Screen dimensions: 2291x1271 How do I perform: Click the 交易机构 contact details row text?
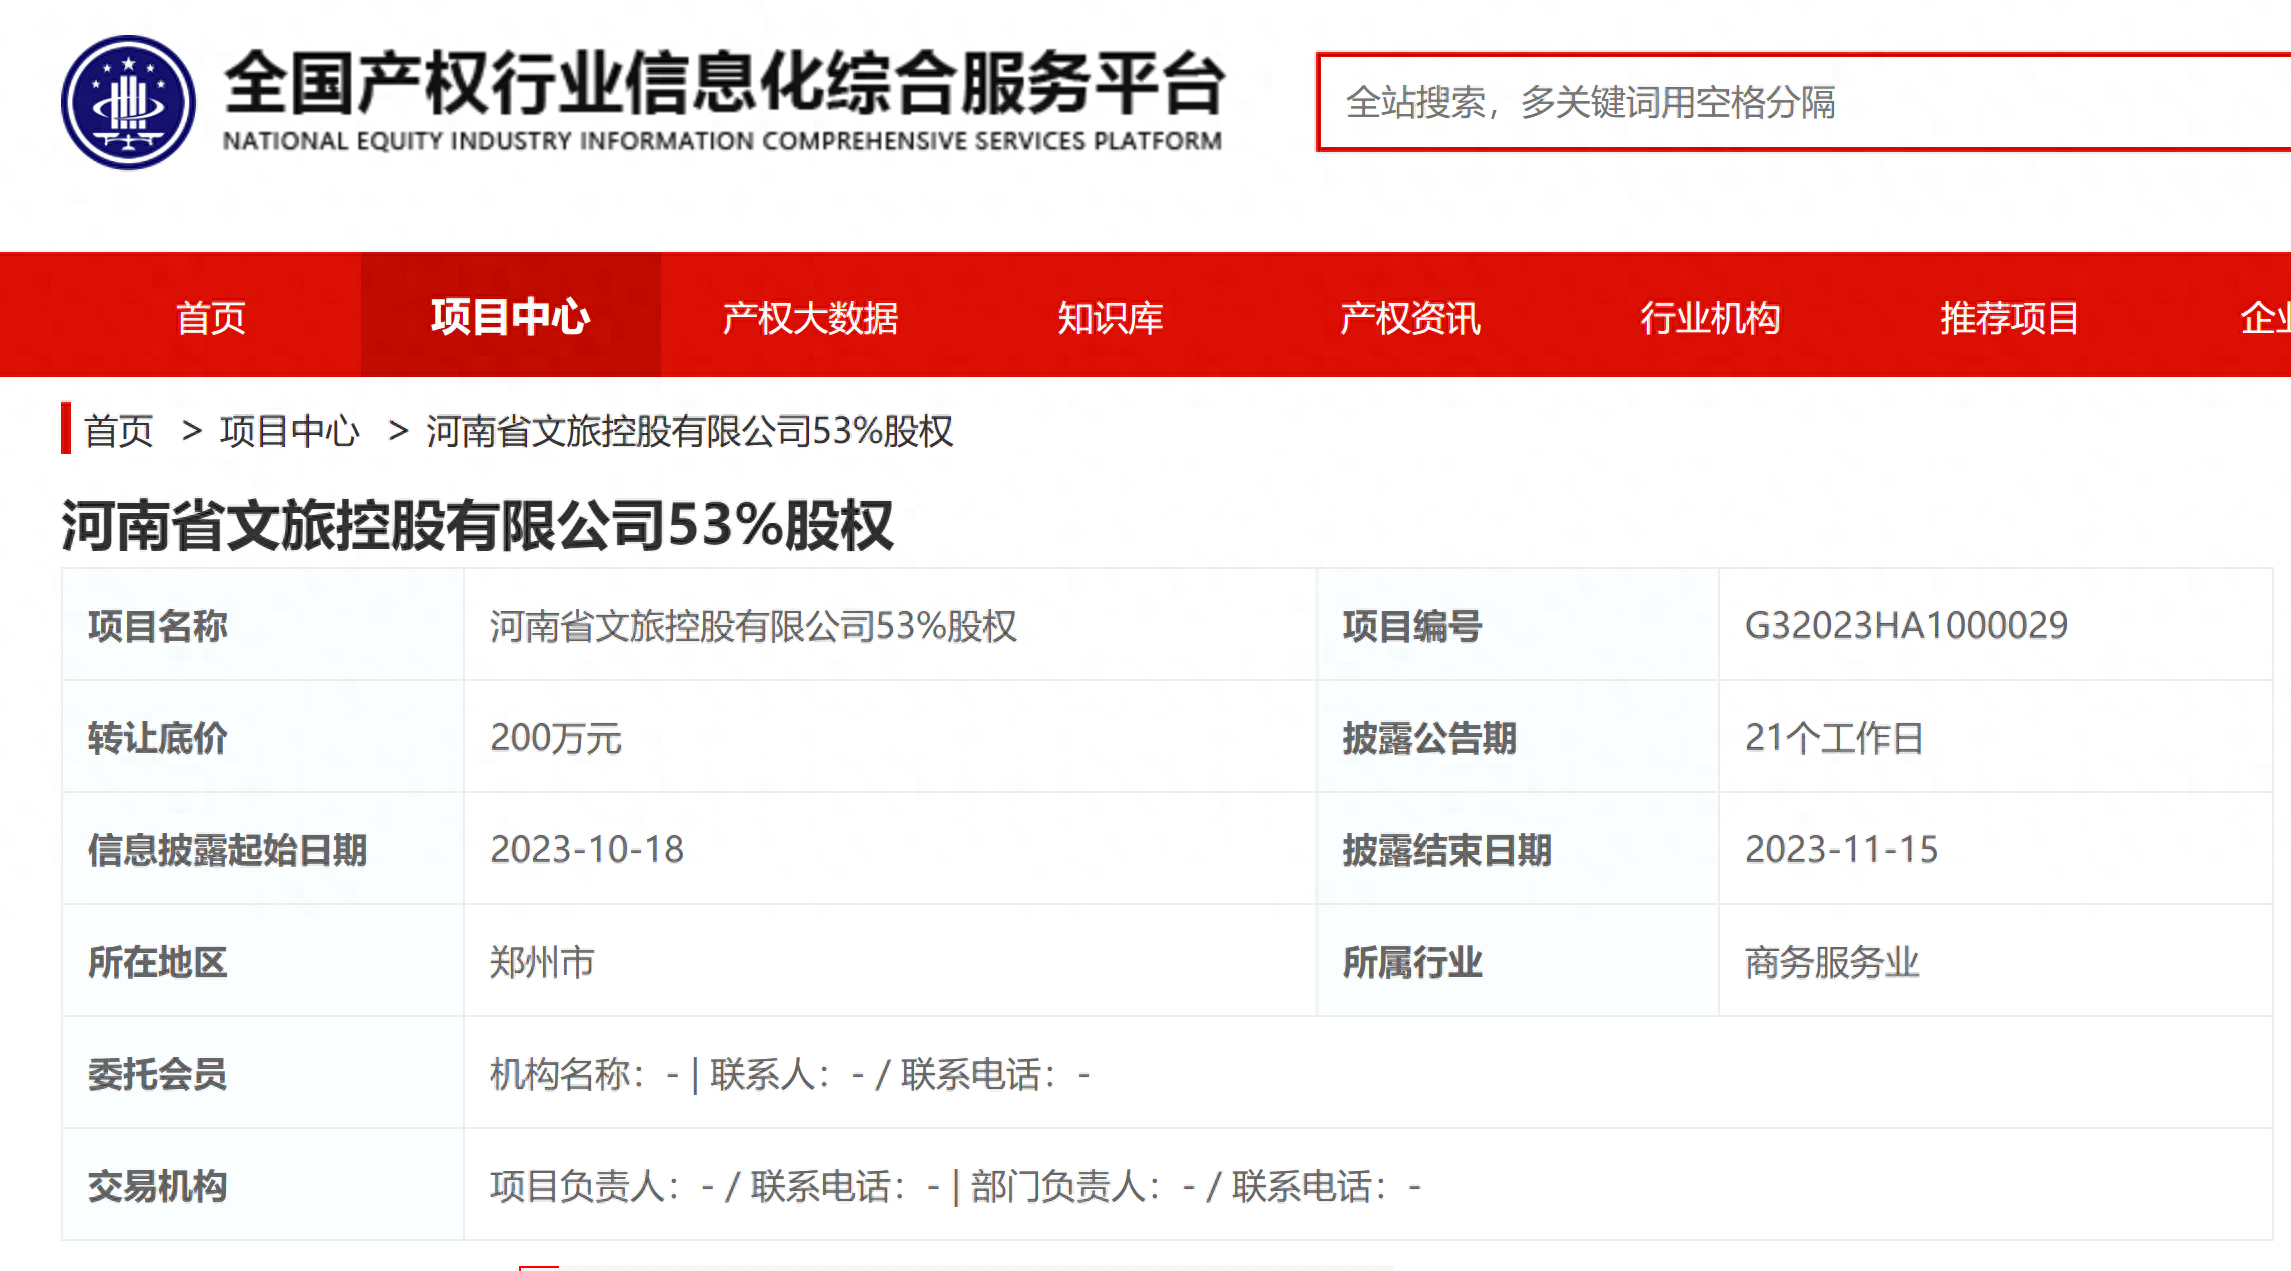(955, 1186)
